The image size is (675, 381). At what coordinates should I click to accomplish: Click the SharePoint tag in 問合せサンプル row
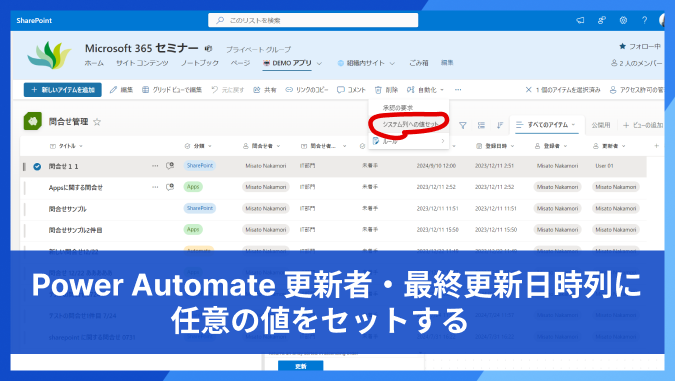pos(200,208)
